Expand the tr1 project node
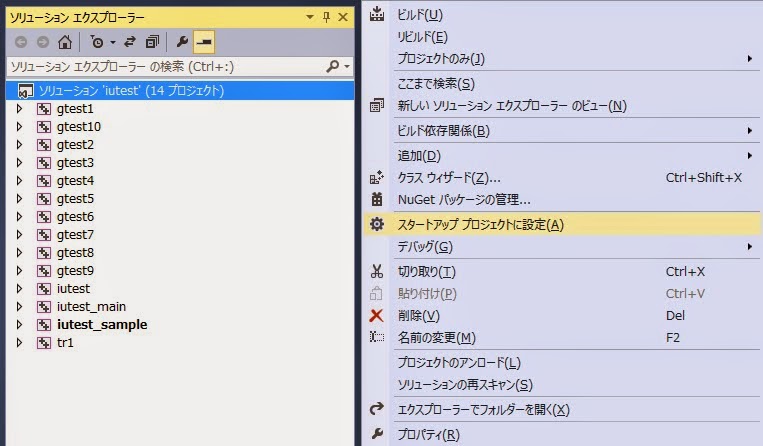 19,342
